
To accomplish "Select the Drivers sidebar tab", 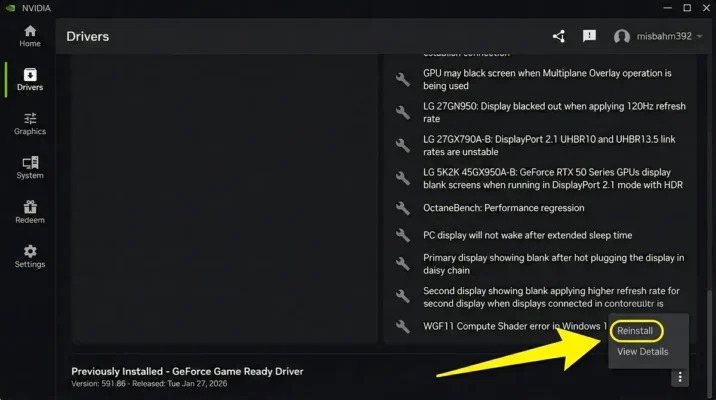I will point(30,79).
